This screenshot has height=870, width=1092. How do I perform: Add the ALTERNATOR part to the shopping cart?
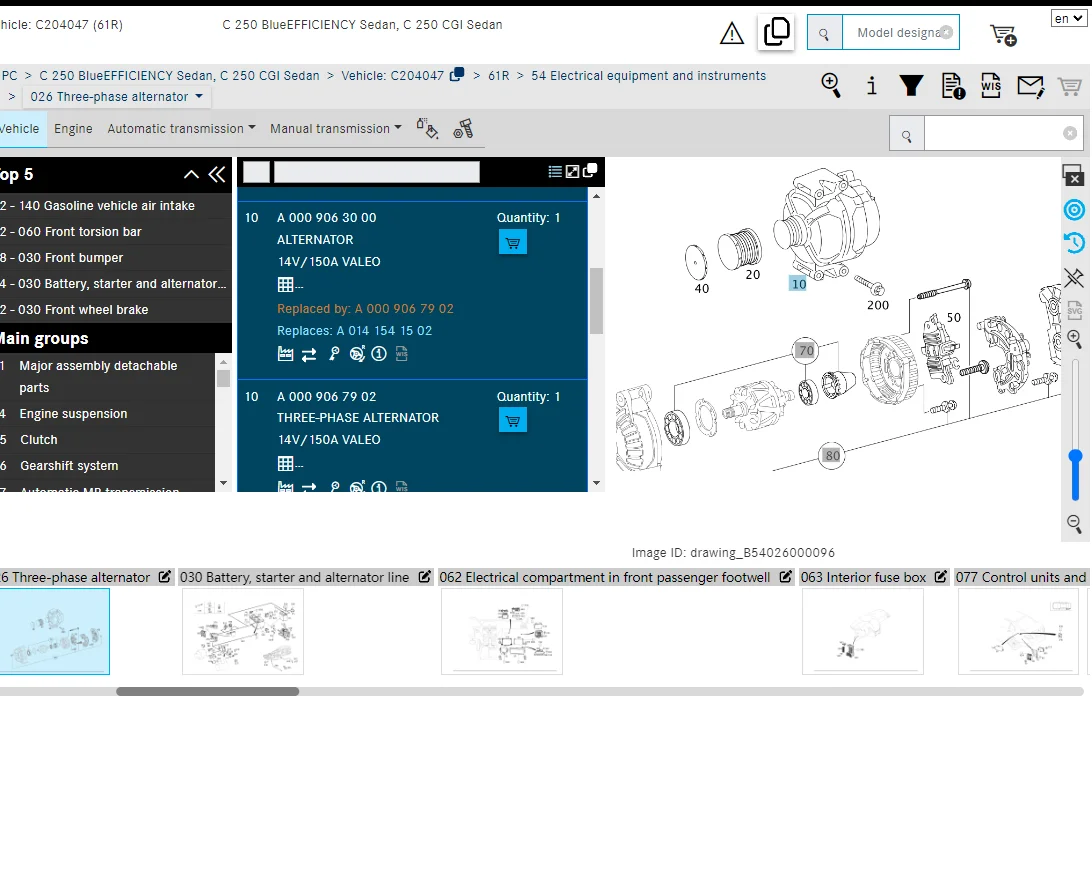(x=512, y=241)
